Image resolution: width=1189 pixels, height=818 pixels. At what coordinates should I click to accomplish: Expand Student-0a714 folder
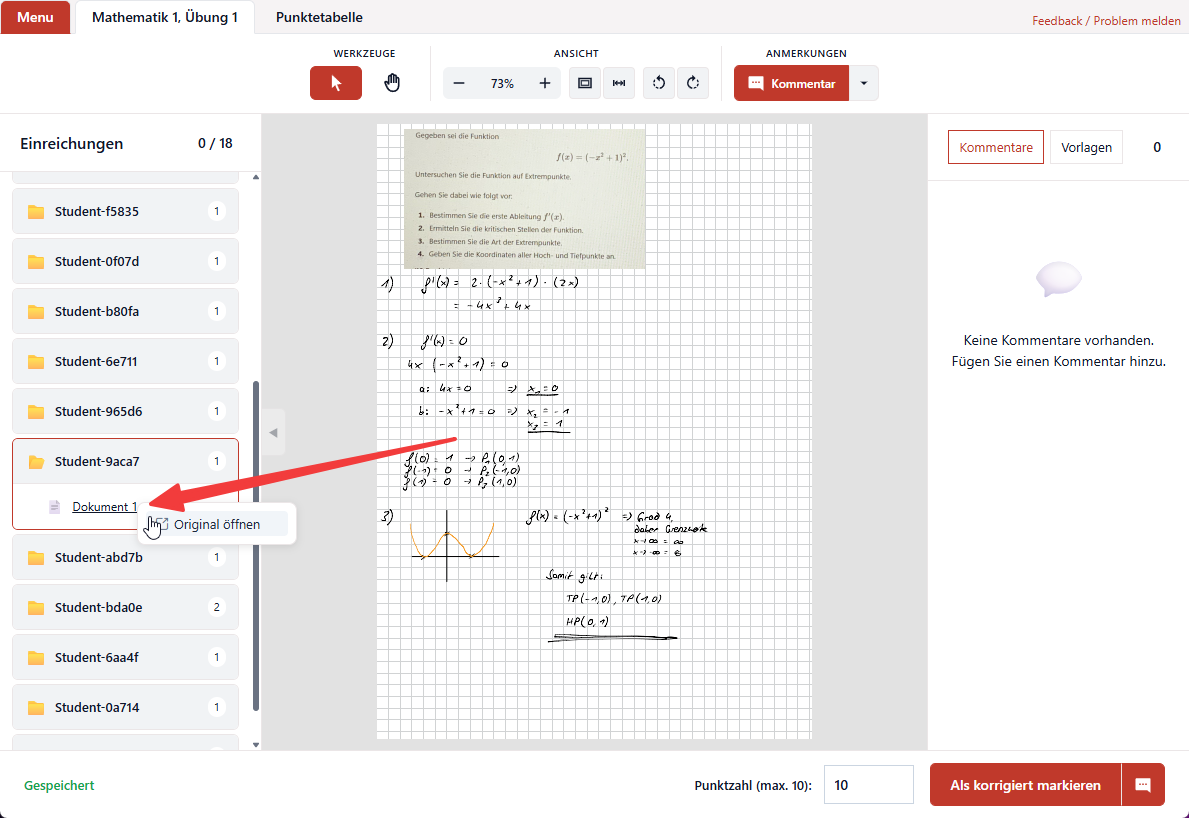(x=125, y=707)
